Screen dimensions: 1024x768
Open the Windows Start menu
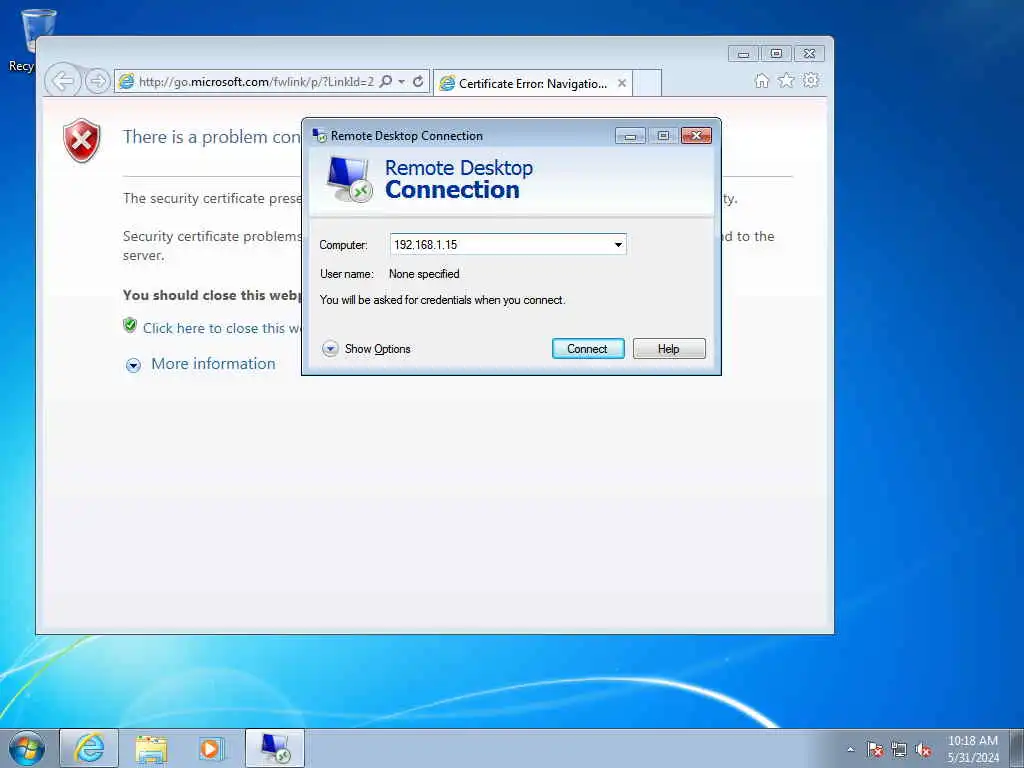point(27,748)
